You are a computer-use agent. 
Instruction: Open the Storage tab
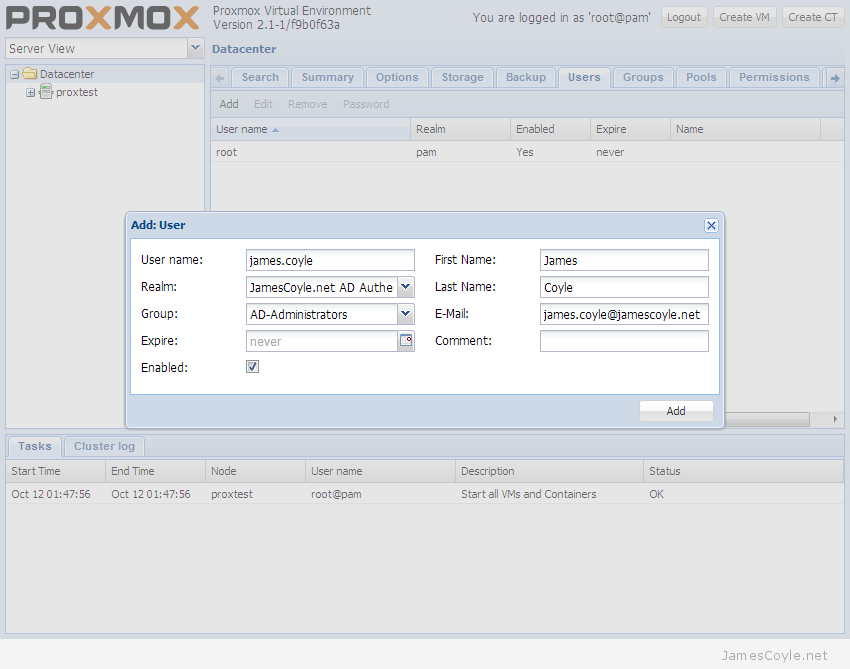(x=462, y=78)
